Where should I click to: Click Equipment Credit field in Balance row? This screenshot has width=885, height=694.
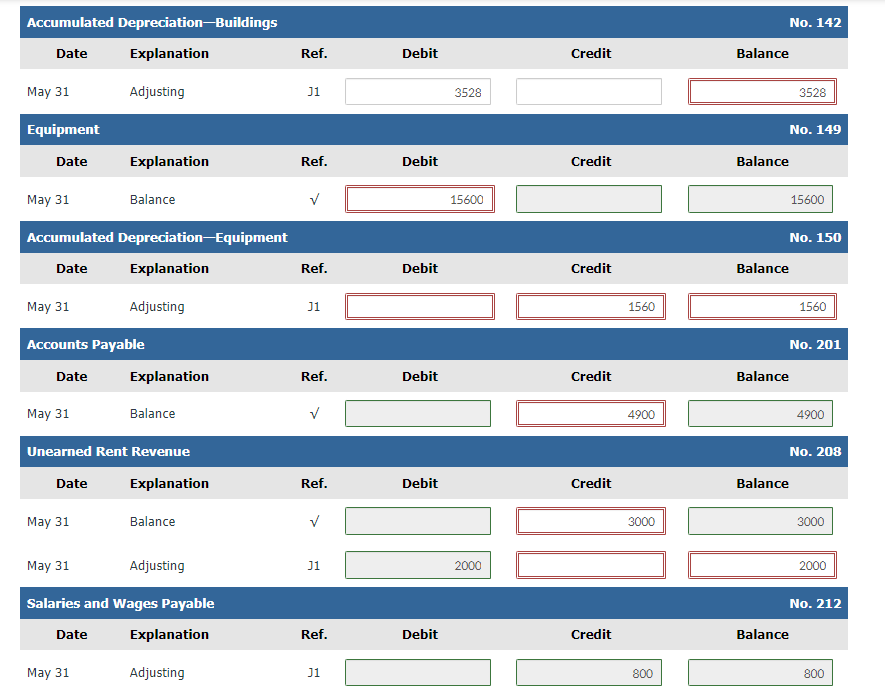(589, 199)
